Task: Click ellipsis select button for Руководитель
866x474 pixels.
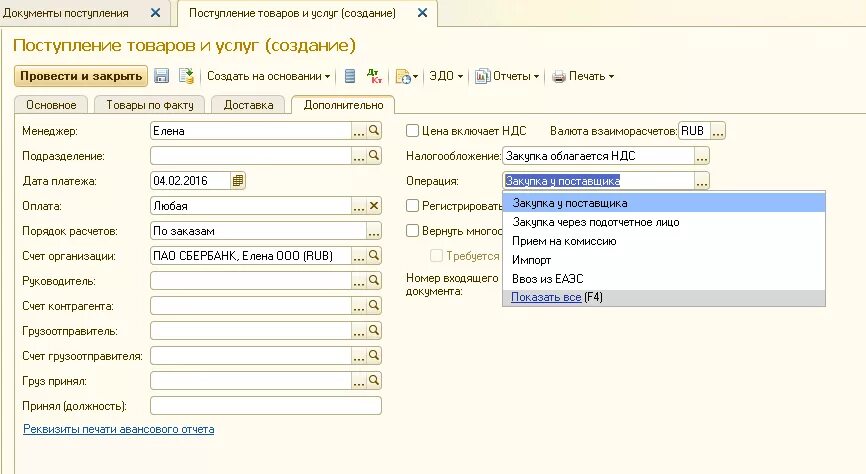Action: coord(359,281)
